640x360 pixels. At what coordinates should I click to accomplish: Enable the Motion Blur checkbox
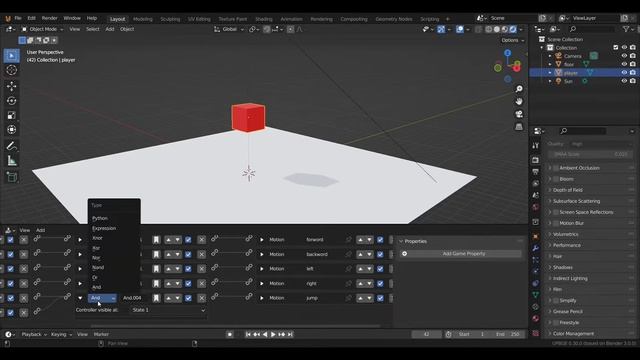tap(556, 223)
